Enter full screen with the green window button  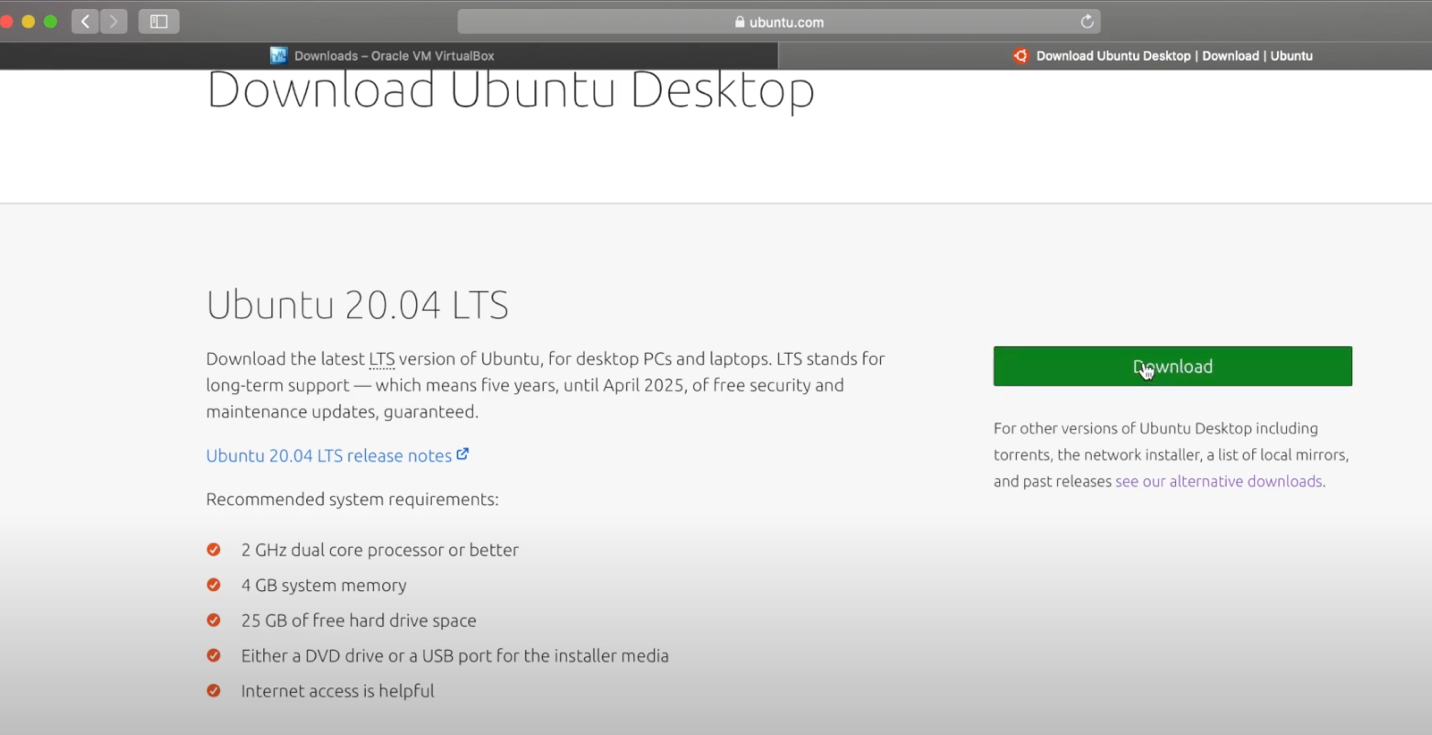[51, 21]
